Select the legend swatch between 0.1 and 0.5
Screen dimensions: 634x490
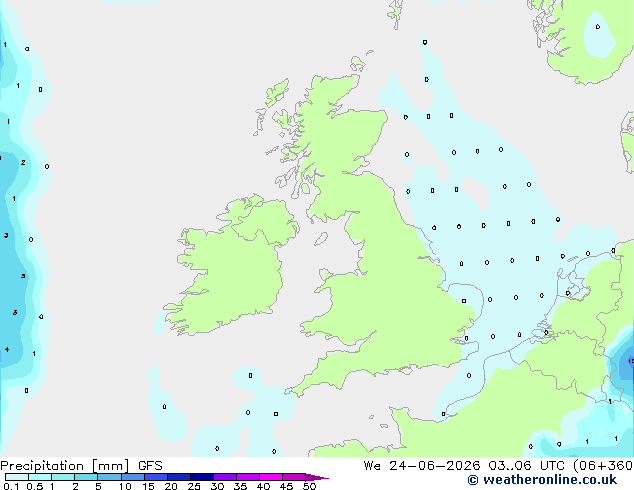pyautogui.click(x=17, y=477)
